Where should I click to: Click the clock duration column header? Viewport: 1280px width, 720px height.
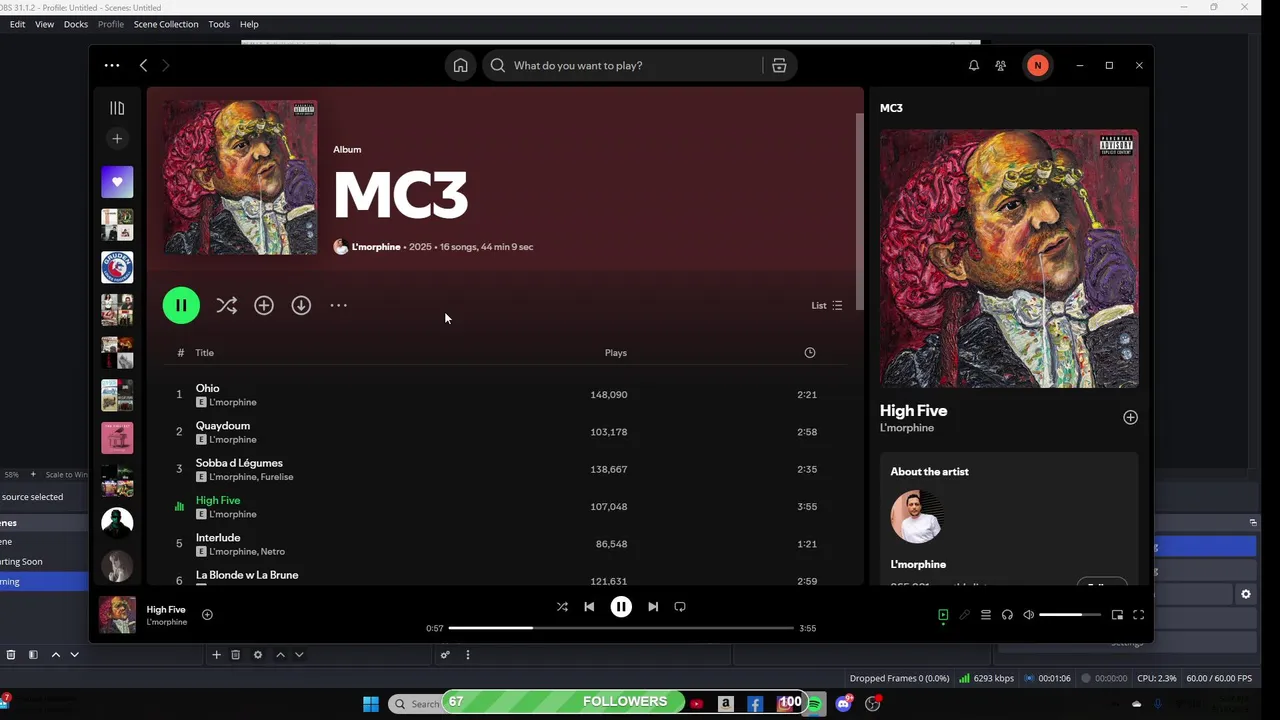coord(810,353)
